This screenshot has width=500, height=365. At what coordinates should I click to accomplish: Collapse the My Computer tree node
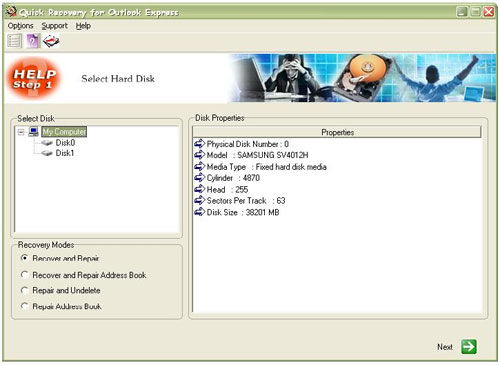[x=21, y=132]
